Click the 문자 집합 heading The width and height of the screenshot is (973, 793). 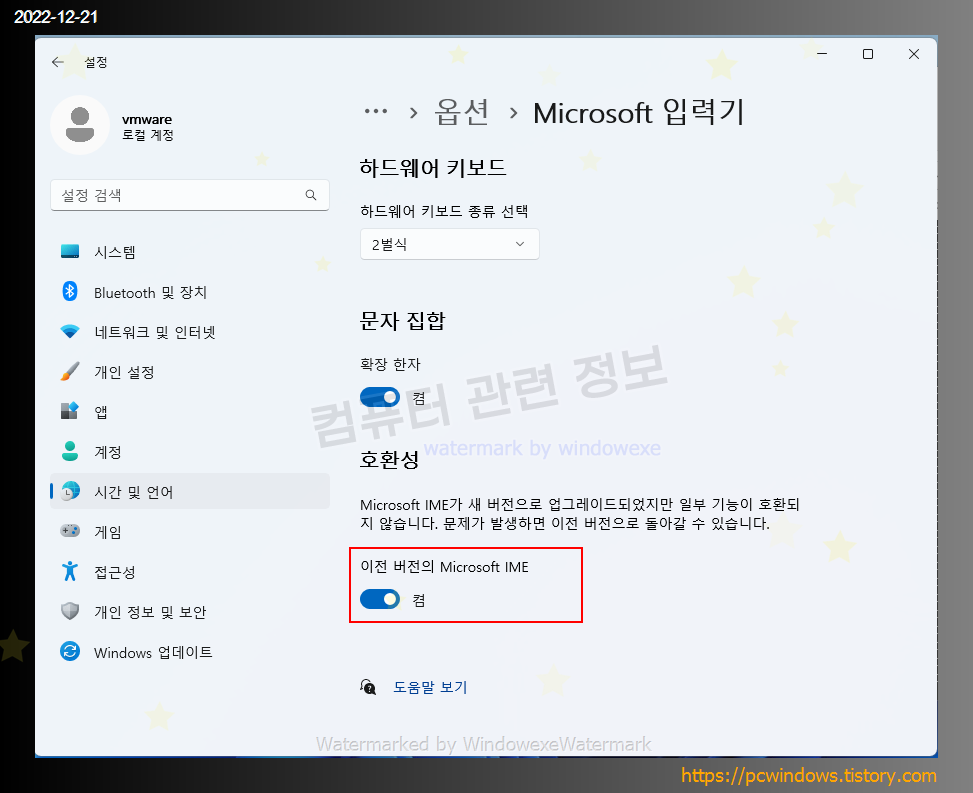pyautogui.click(x=402, y=321)
